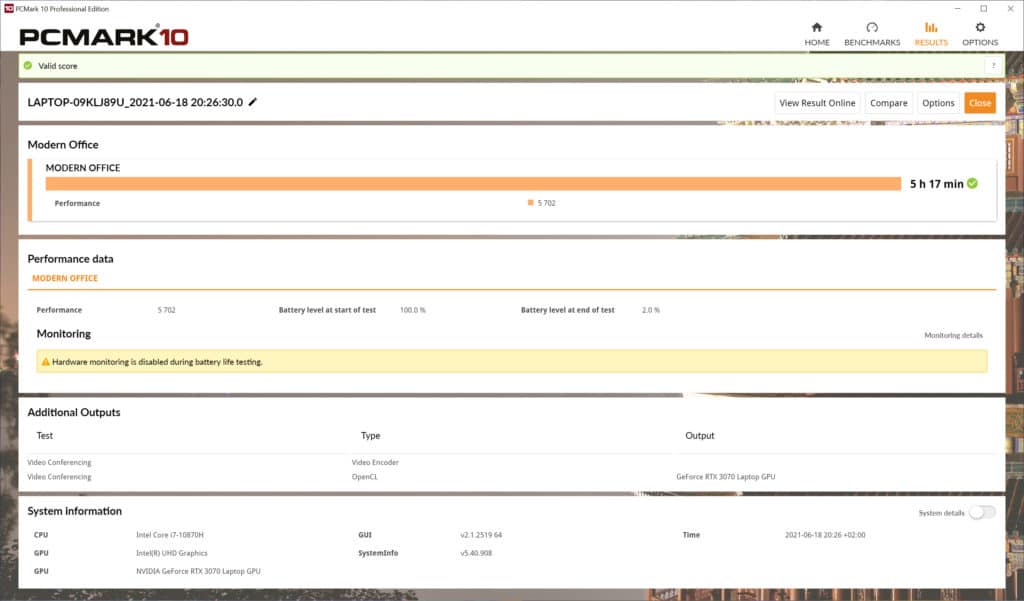Click the SystemInfo version 'v5.40.908'

tap(476, 553)
